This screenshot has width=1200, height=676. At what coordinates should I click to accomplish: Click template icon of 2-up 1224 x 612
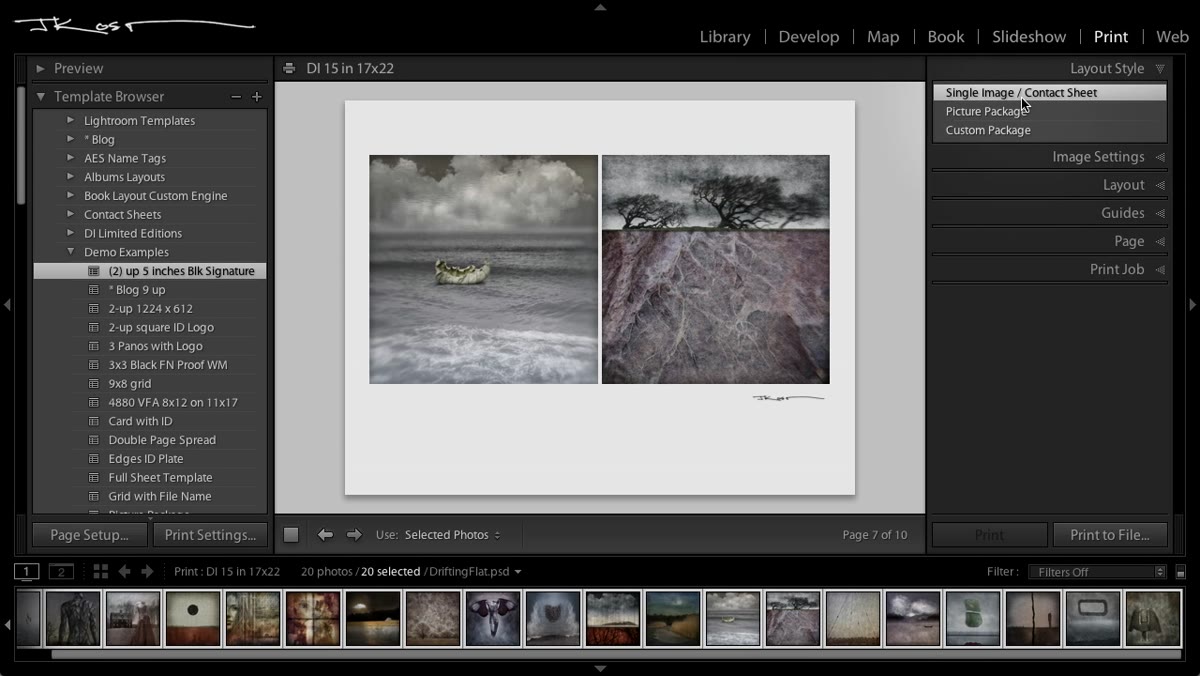94,309
